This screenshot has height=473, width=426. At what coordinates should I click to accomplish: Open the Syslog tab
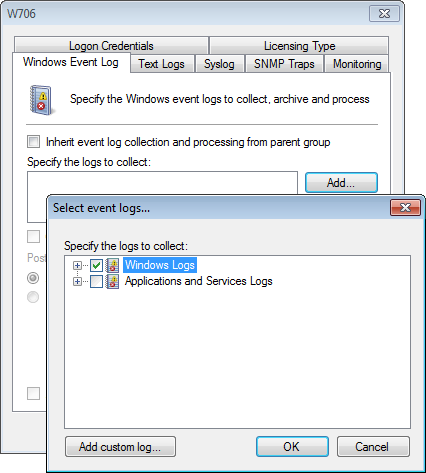(219, 64)
